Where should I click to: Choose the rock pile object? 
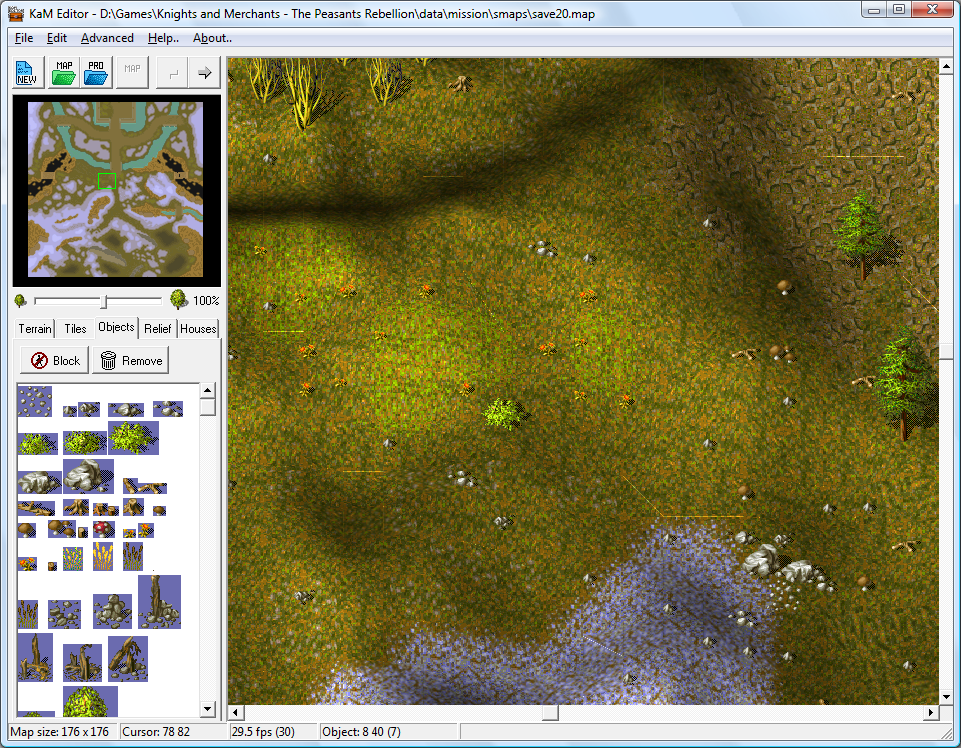point(112,611)
